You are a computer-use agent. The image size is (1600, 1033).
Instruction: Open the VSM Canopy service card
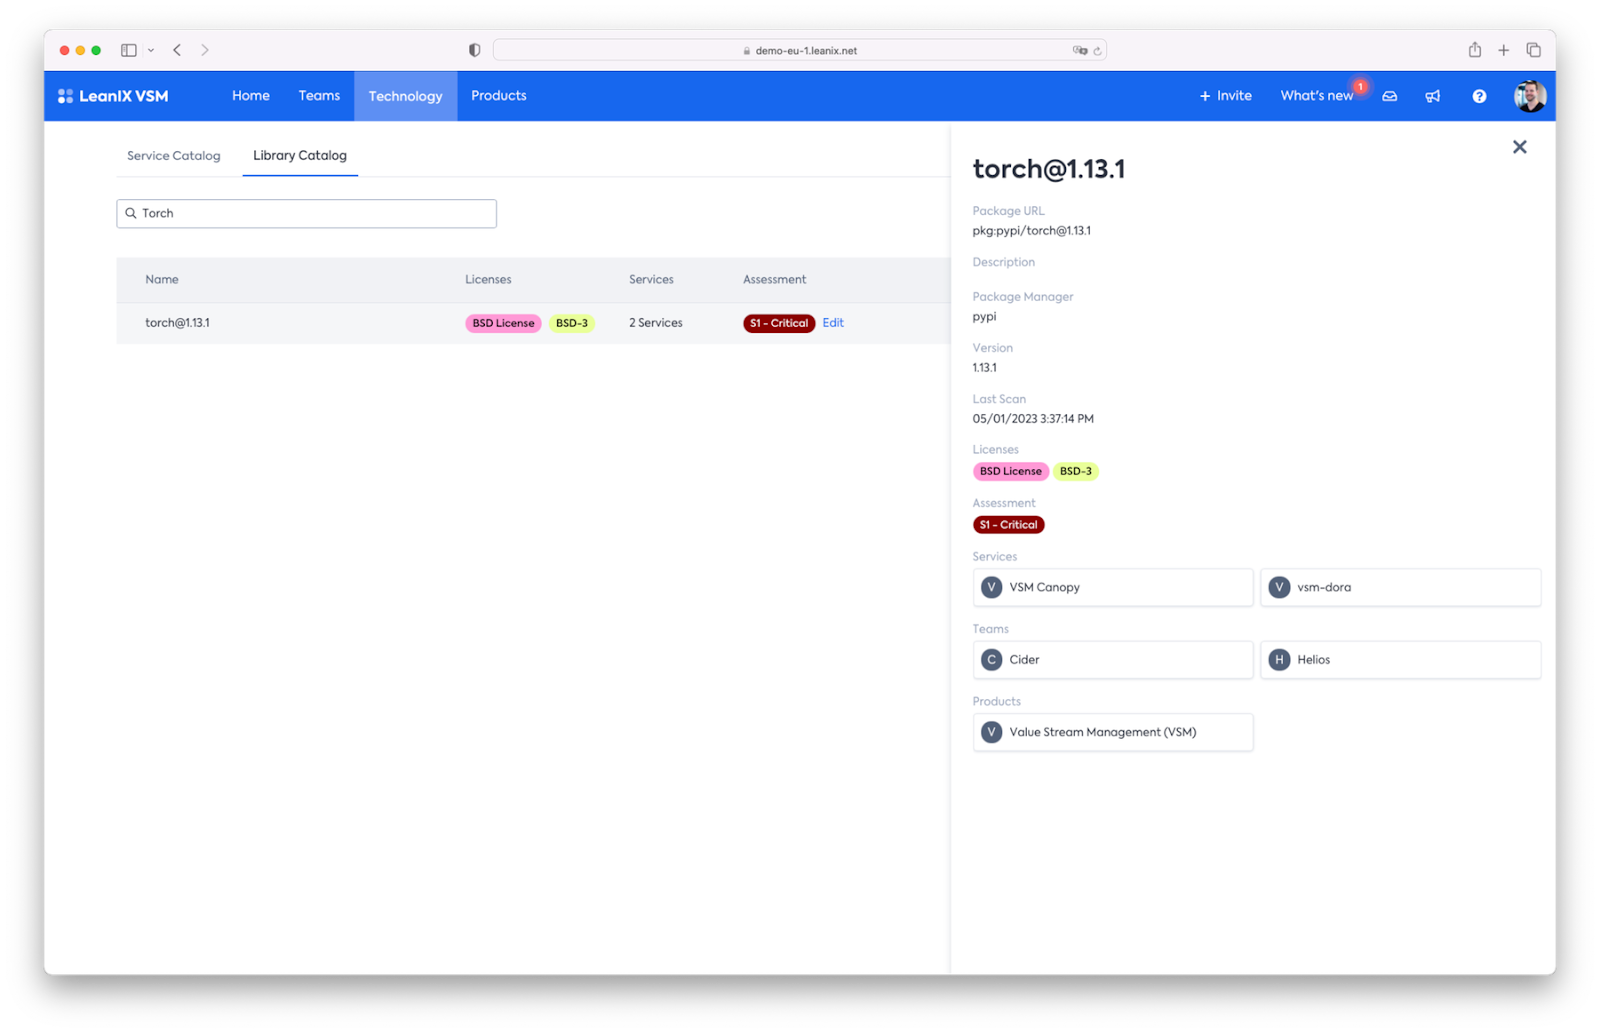pyautogui.click(x=1113, y=587)
